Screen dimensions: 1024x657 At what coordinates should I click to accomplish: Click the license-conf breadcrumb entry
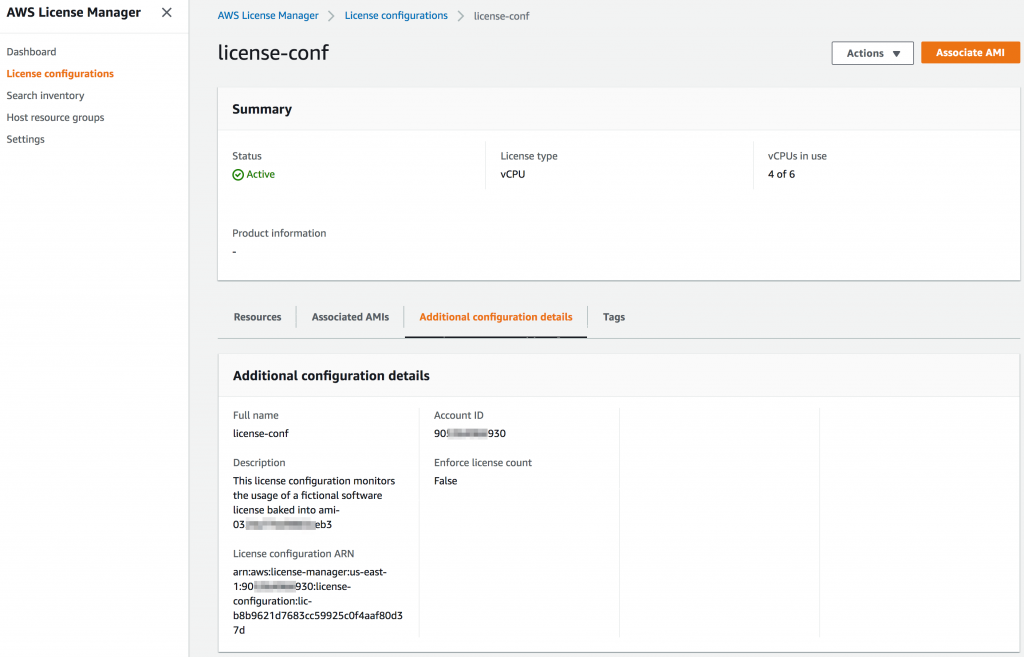(x=501, y=16)
